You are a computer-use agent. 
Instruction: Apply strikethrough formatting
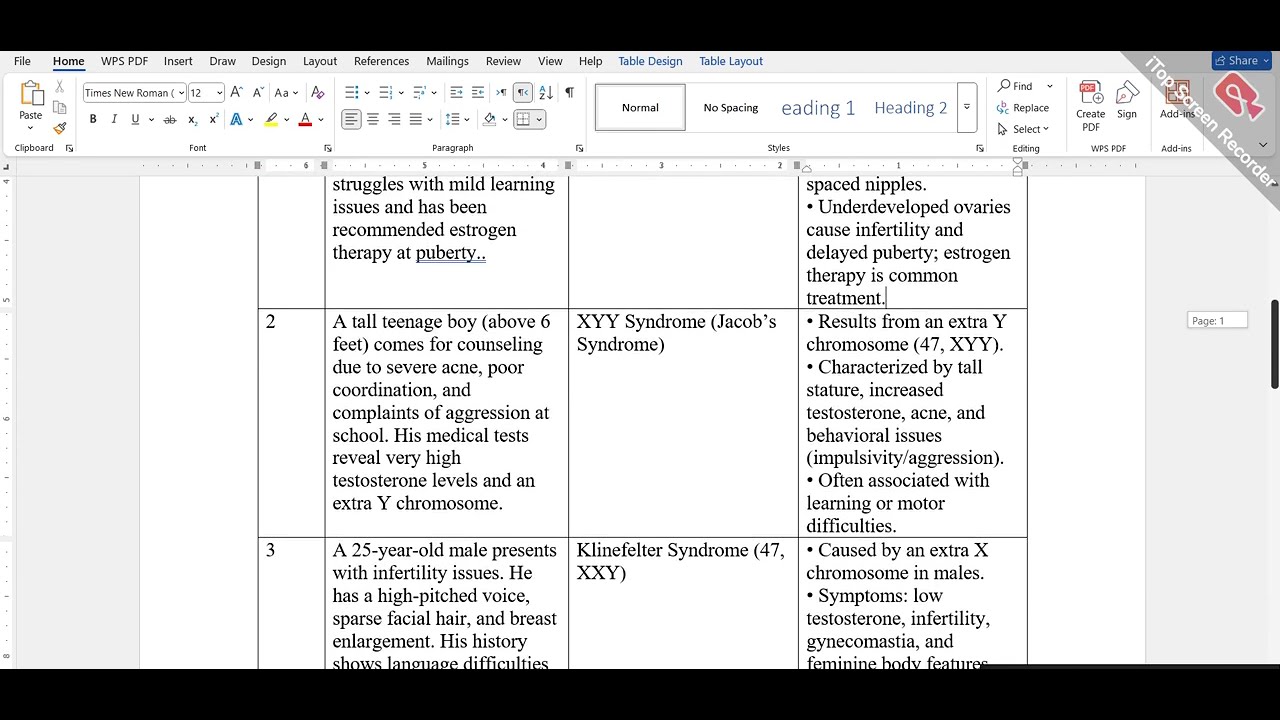pyautogui.click(x=170, y=120)
